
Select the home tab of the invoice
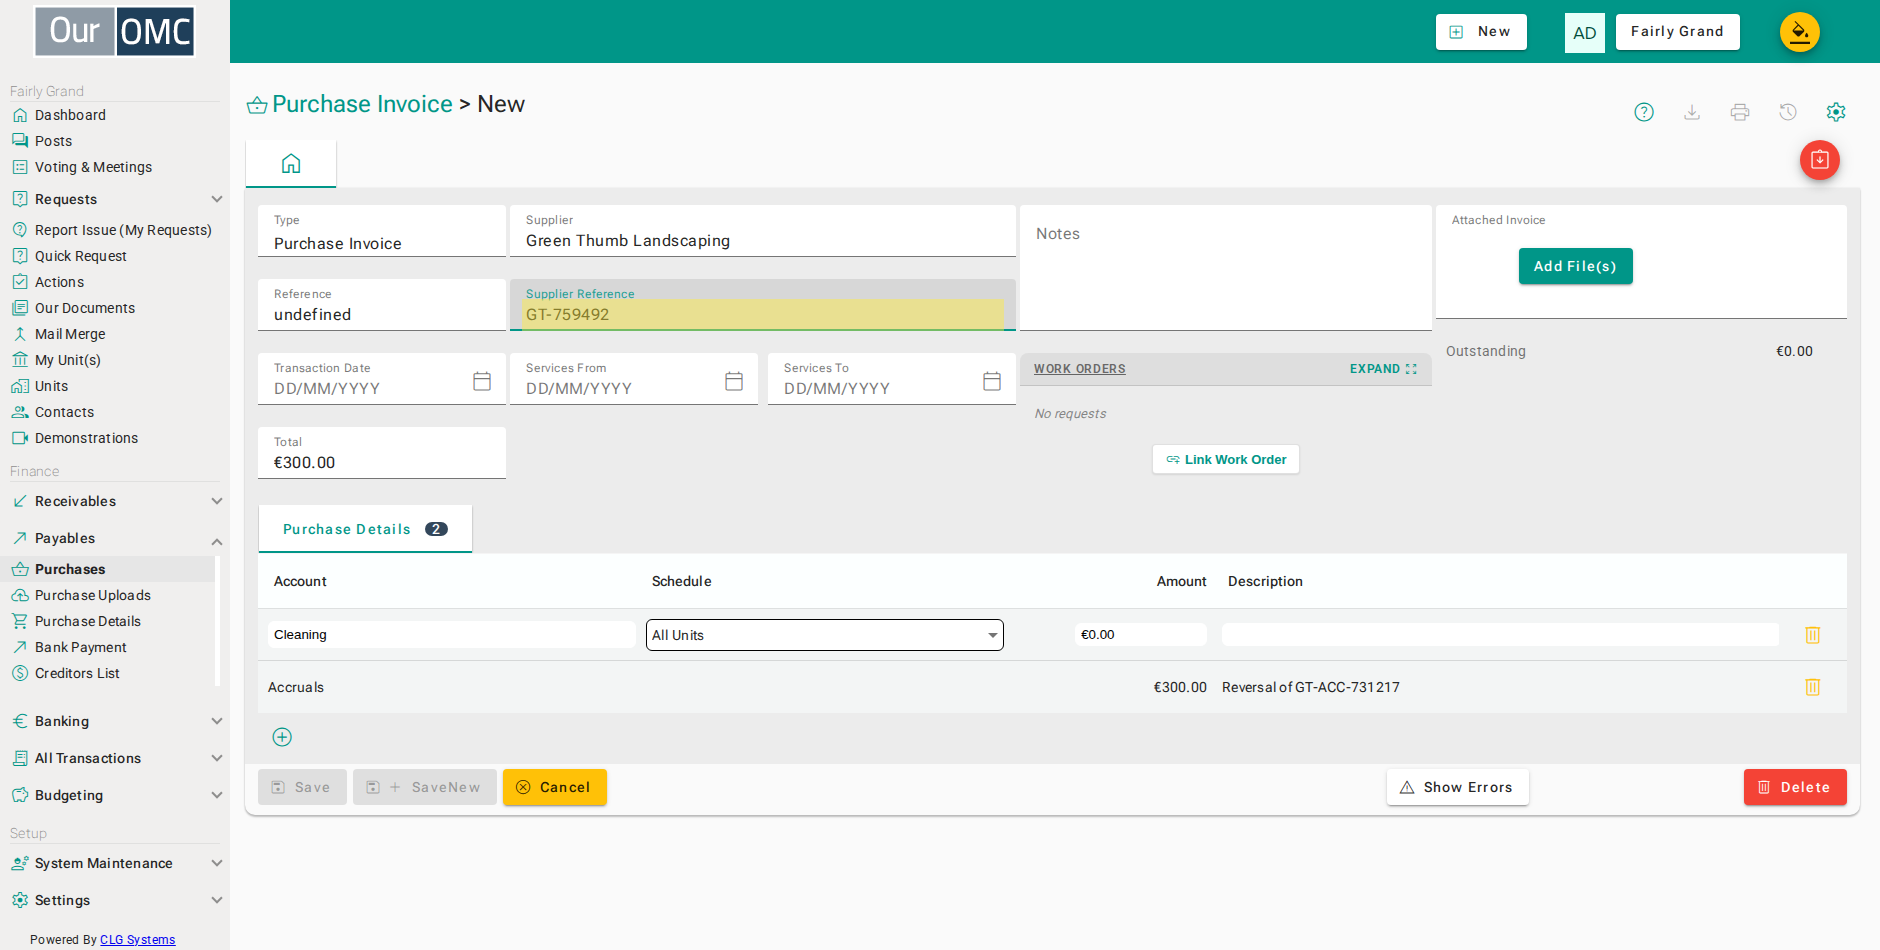(291, 164)
